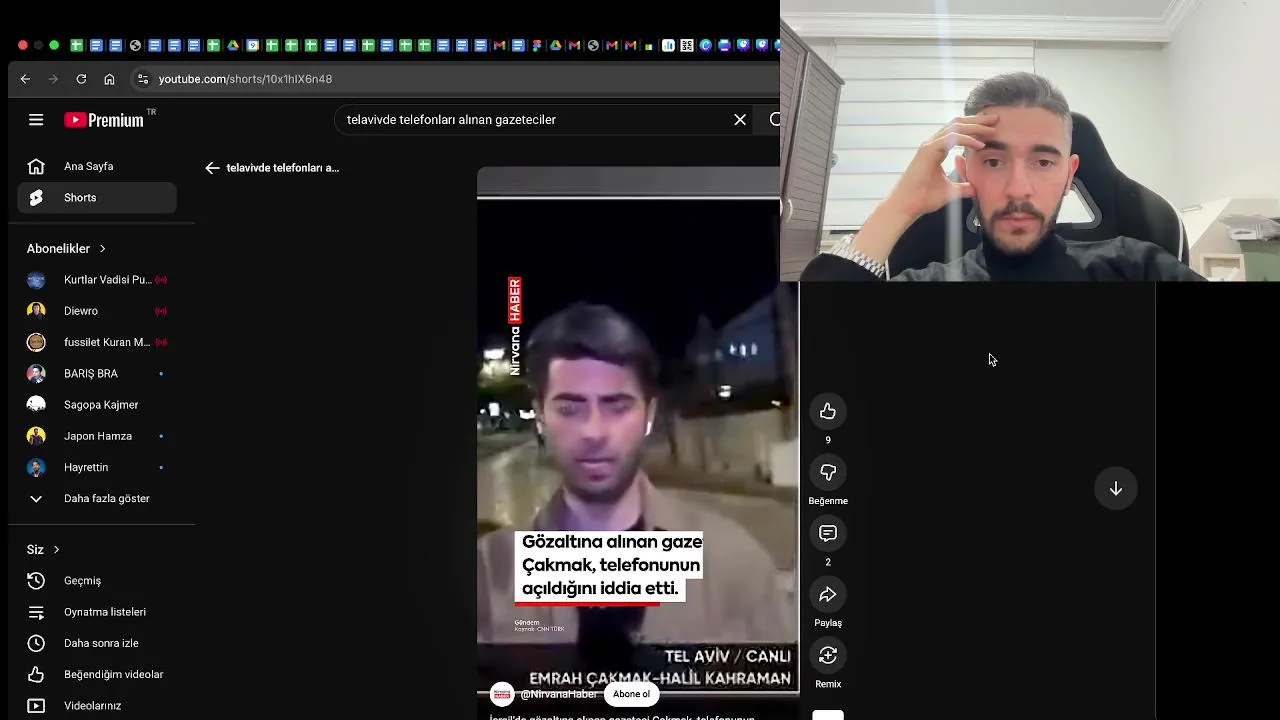Open the comments of the short
Screen dimensions: 1280x720
828,533
